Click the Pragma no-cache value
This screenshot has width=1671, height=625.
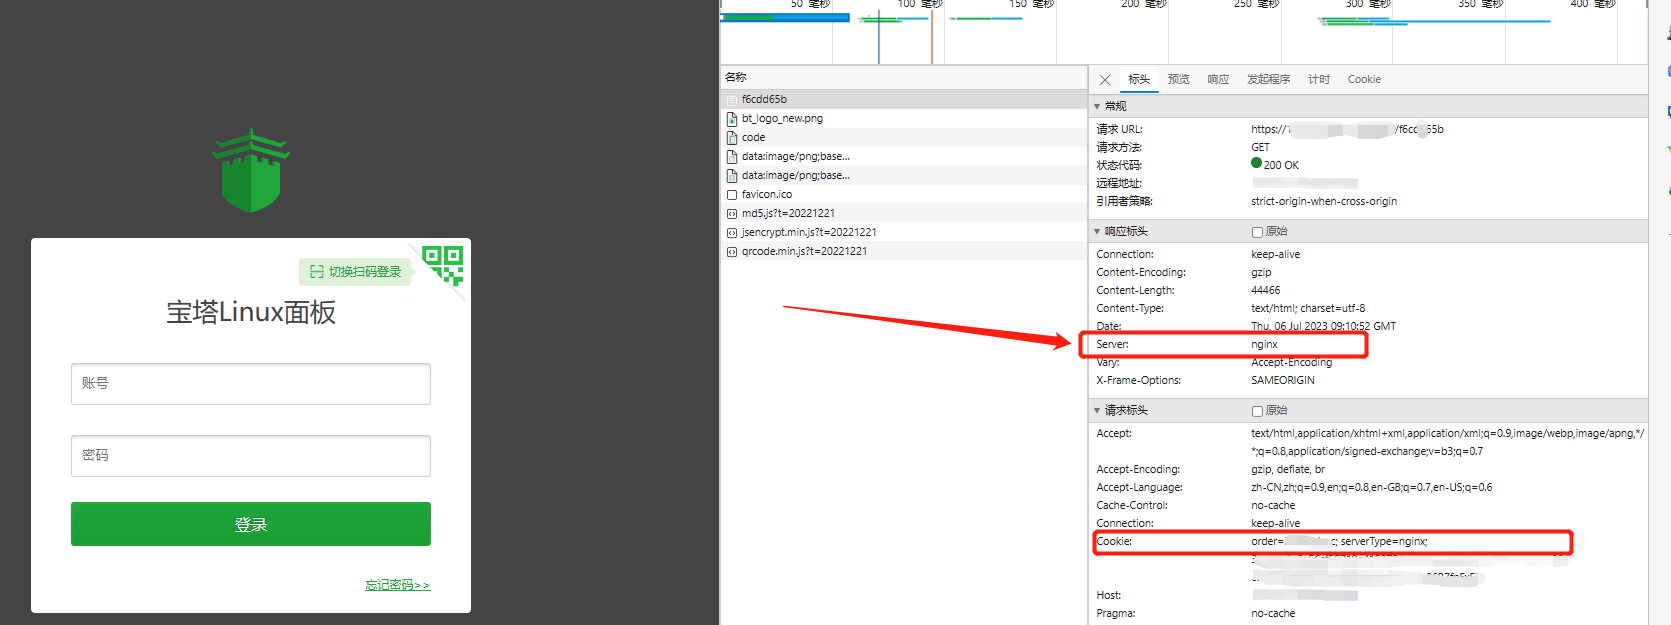pyautogui.click(x=1273, y=613)
